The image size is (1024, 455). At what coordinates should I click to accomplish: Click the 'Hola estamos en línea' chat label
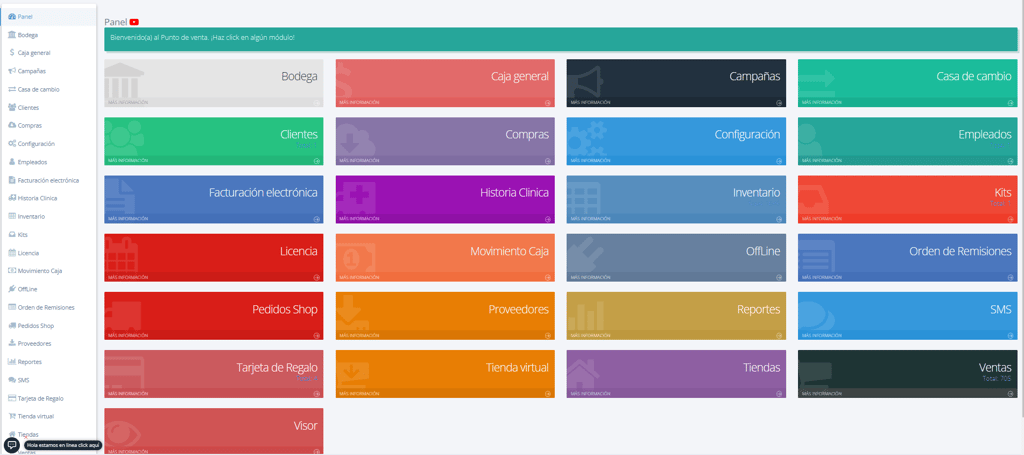coord(63,445)
